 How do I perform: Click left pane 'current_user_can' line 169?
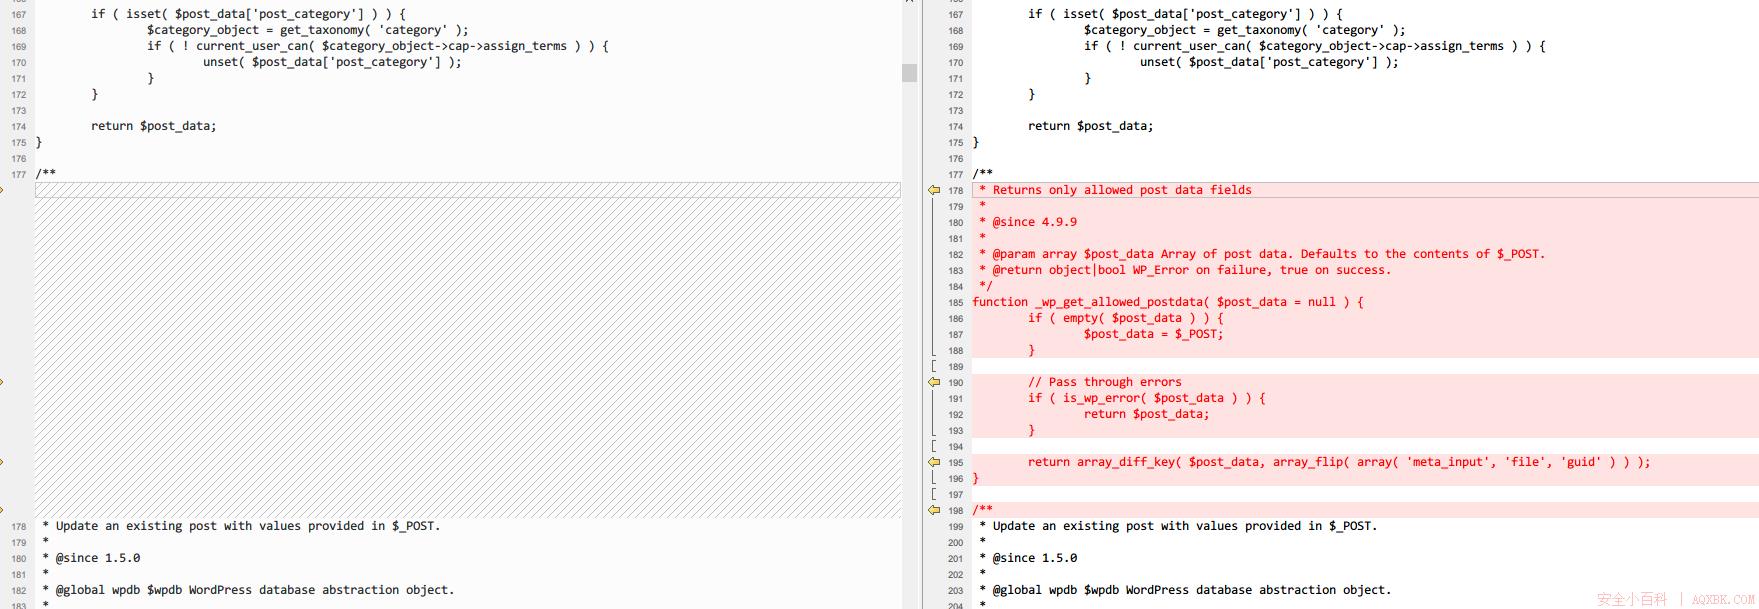(378, 46)
